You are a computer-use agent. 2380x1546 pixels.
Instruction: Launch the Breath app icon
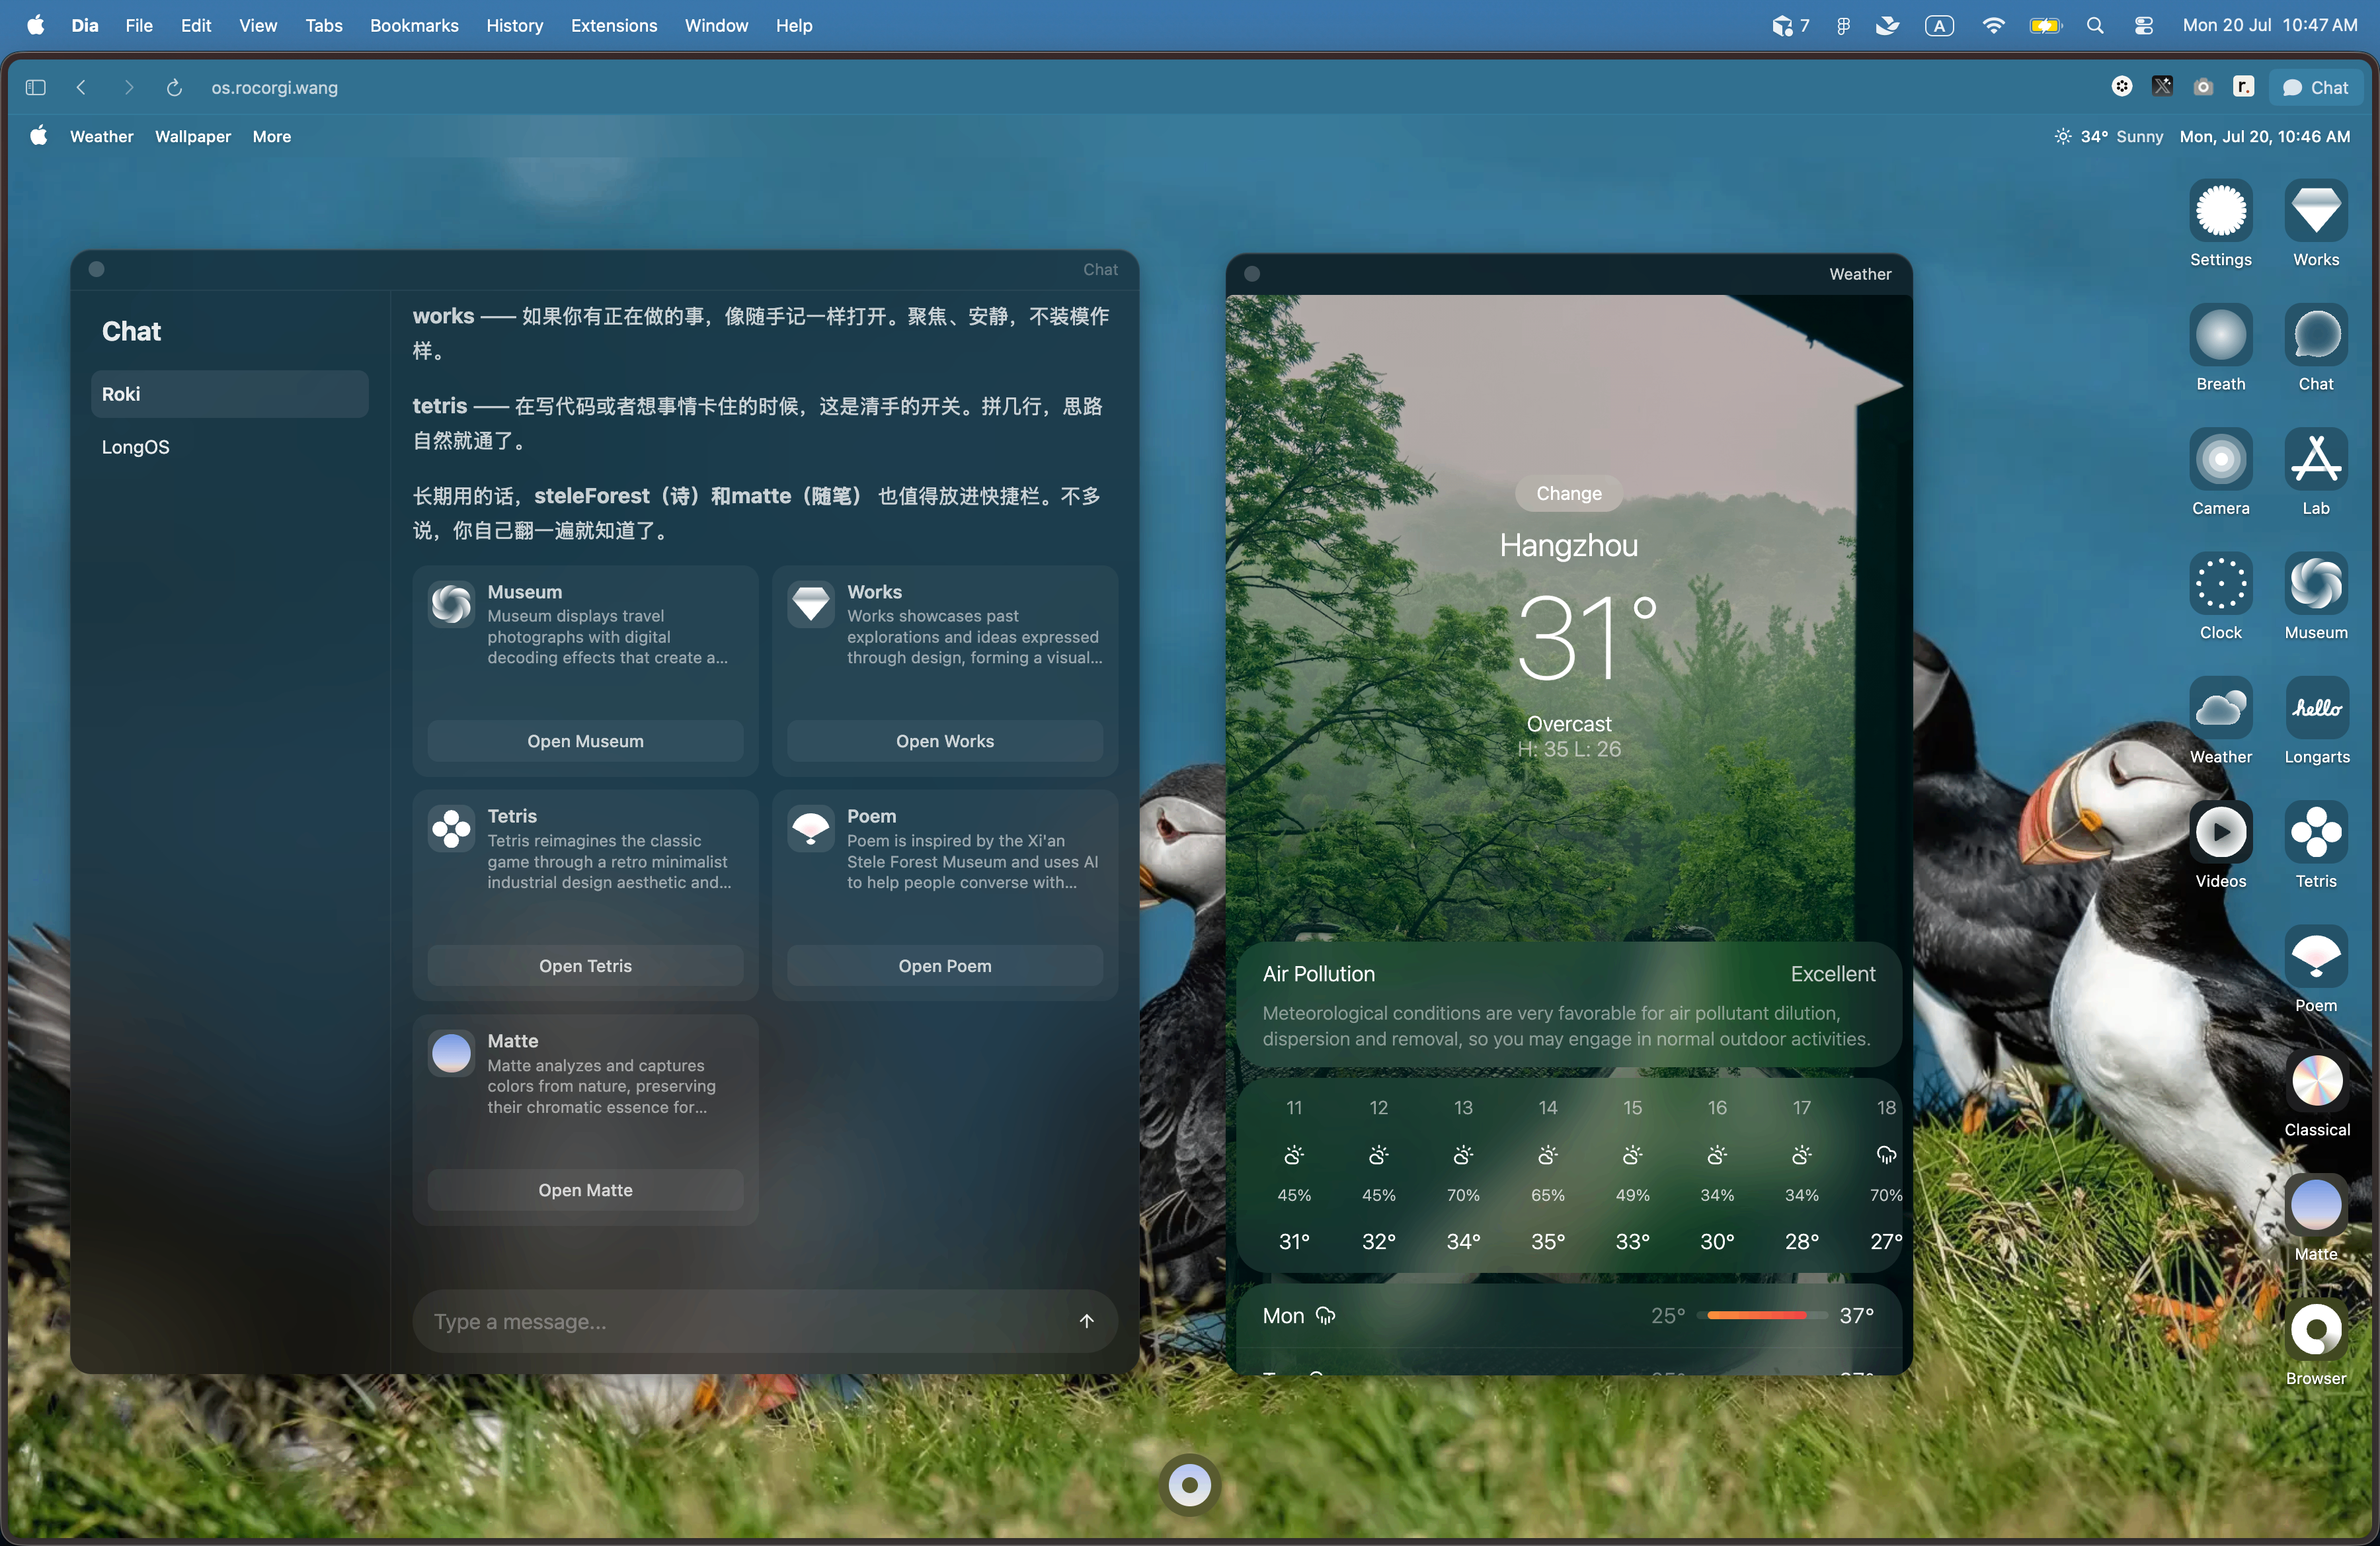[2220, 335]
